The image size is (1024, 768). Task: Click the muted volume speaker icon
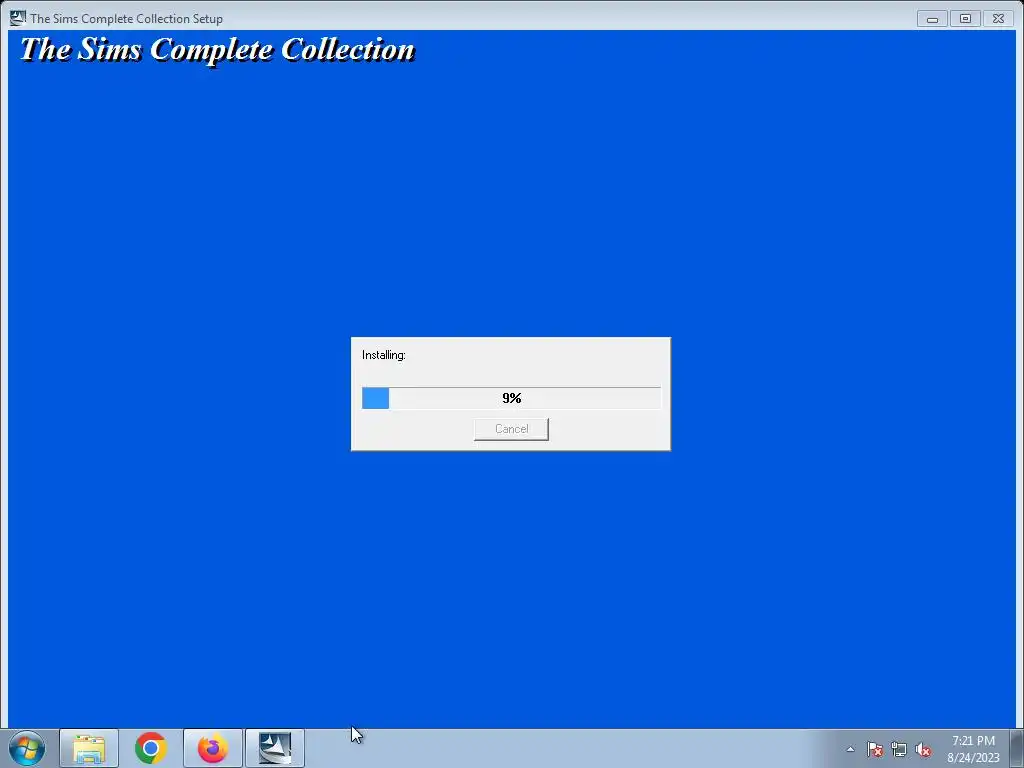pyautogui.click(x=923, y=749)
